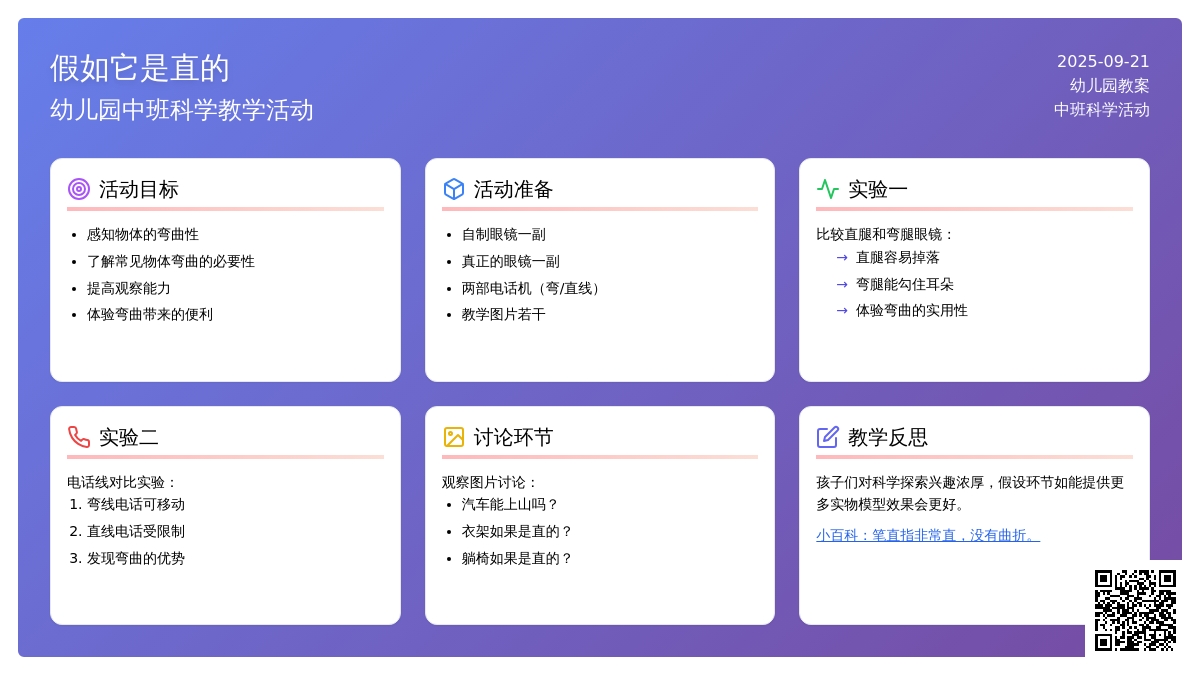
Task: Click the box icon beside 活动准备
Action: click(454, 189)
